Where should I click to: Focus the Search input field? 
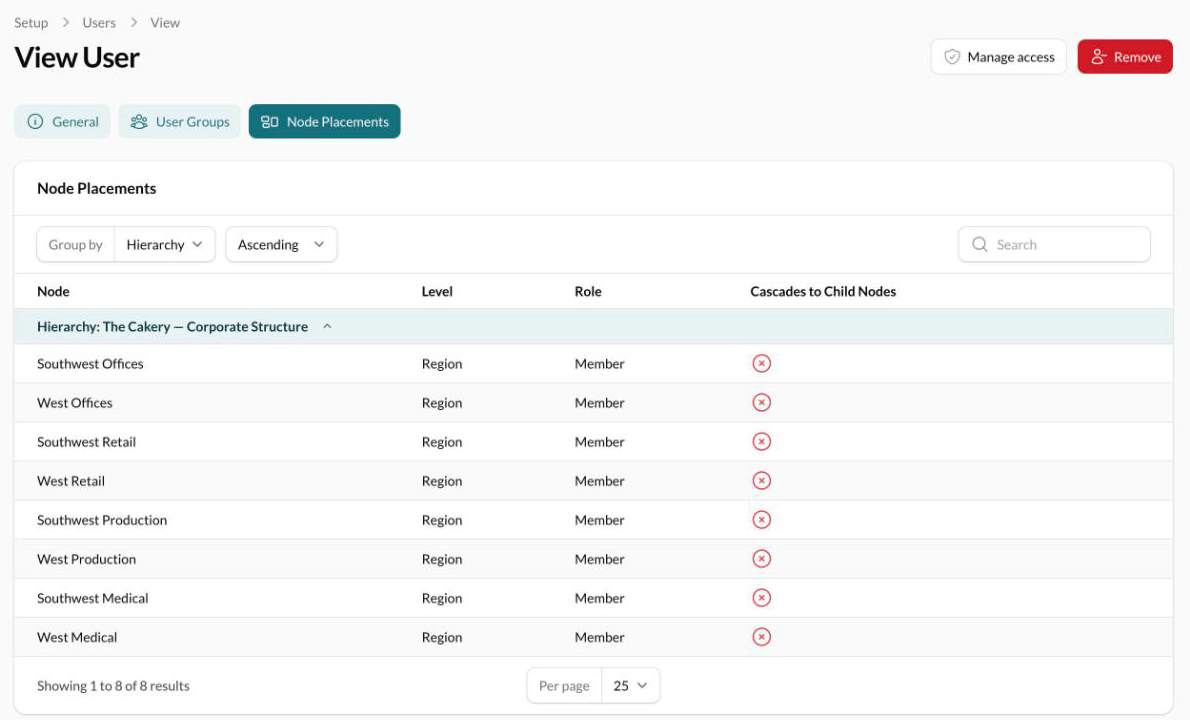click(1054, 244)
